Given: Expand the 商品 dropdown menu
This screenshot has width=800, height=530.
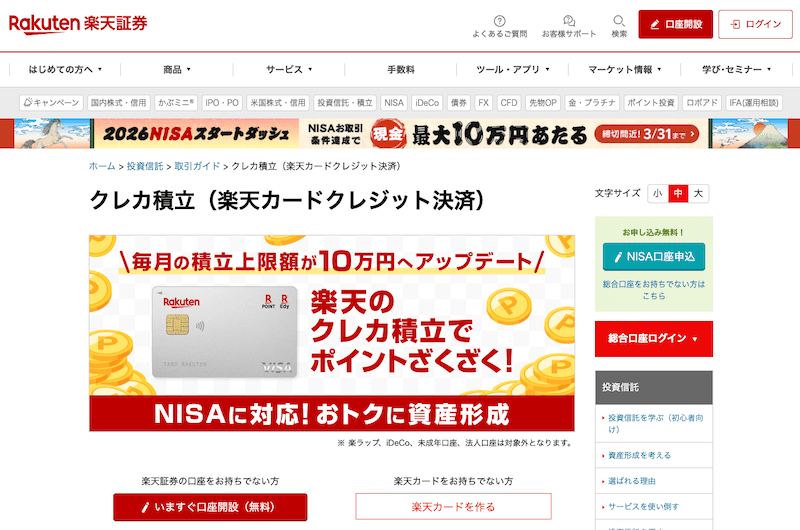Looking at the screenshot, I should 177,70.
